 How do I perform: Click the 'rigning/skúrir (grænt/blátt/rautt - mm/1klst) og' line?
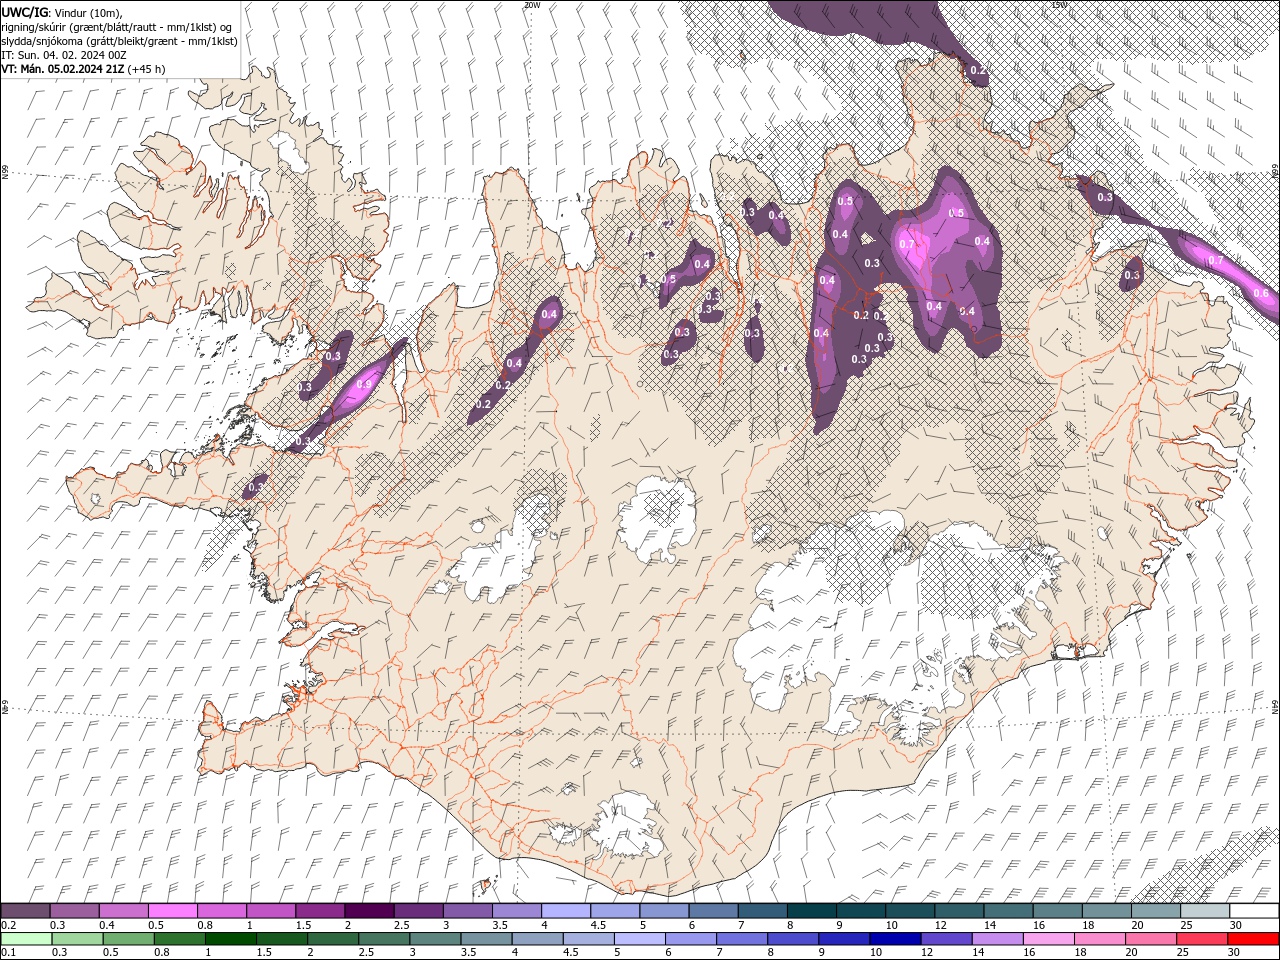click(117, 27)
